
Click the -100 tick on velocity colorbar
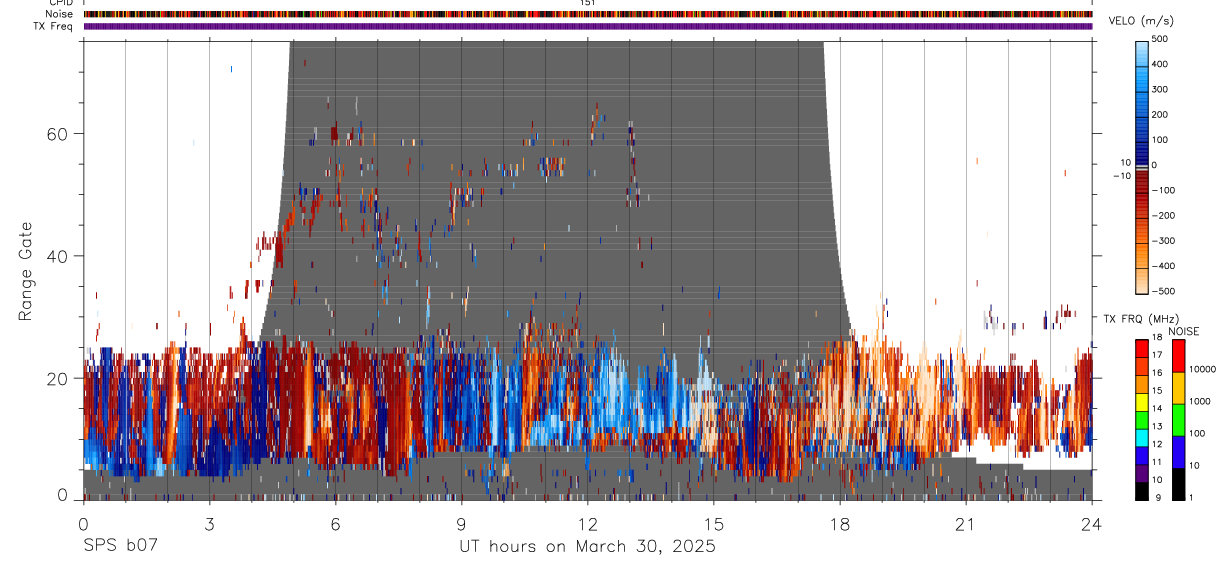click(x=1163, y=190)
